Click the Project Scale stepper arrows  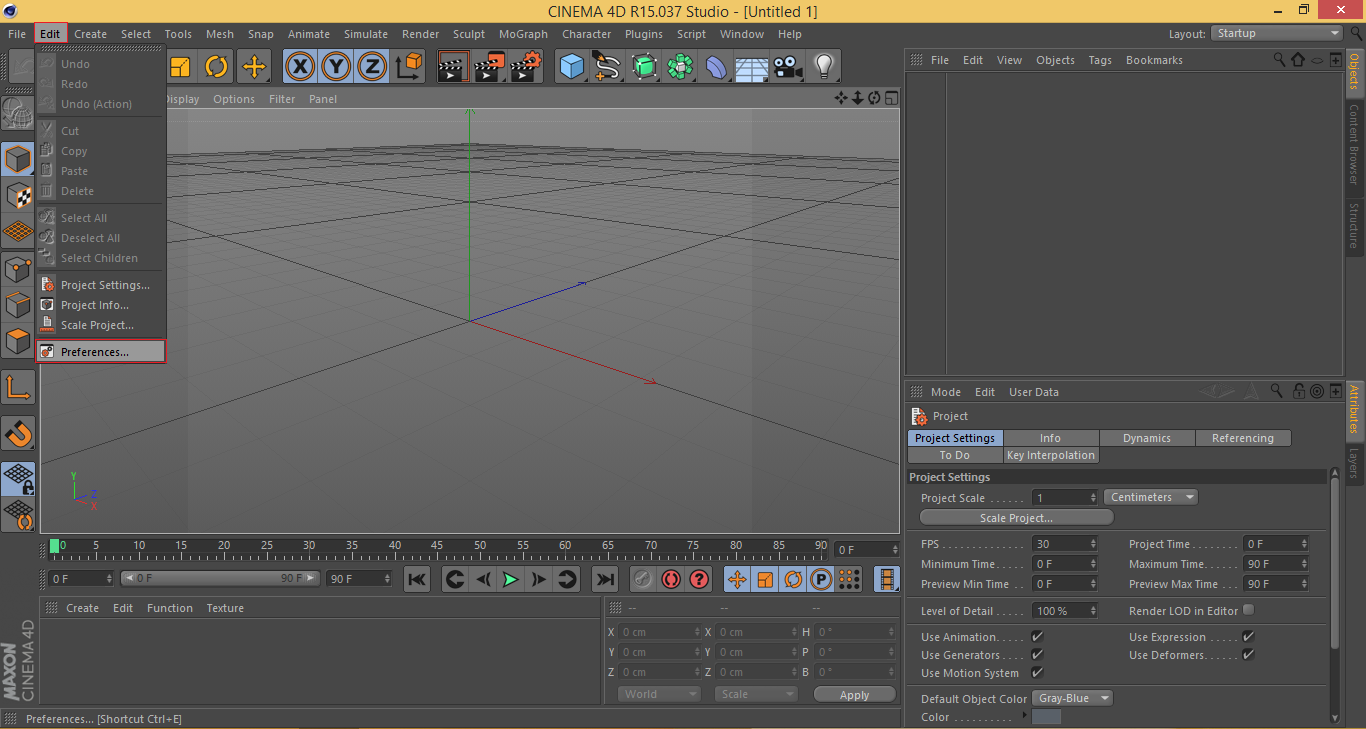click(x=1093, y=497)
